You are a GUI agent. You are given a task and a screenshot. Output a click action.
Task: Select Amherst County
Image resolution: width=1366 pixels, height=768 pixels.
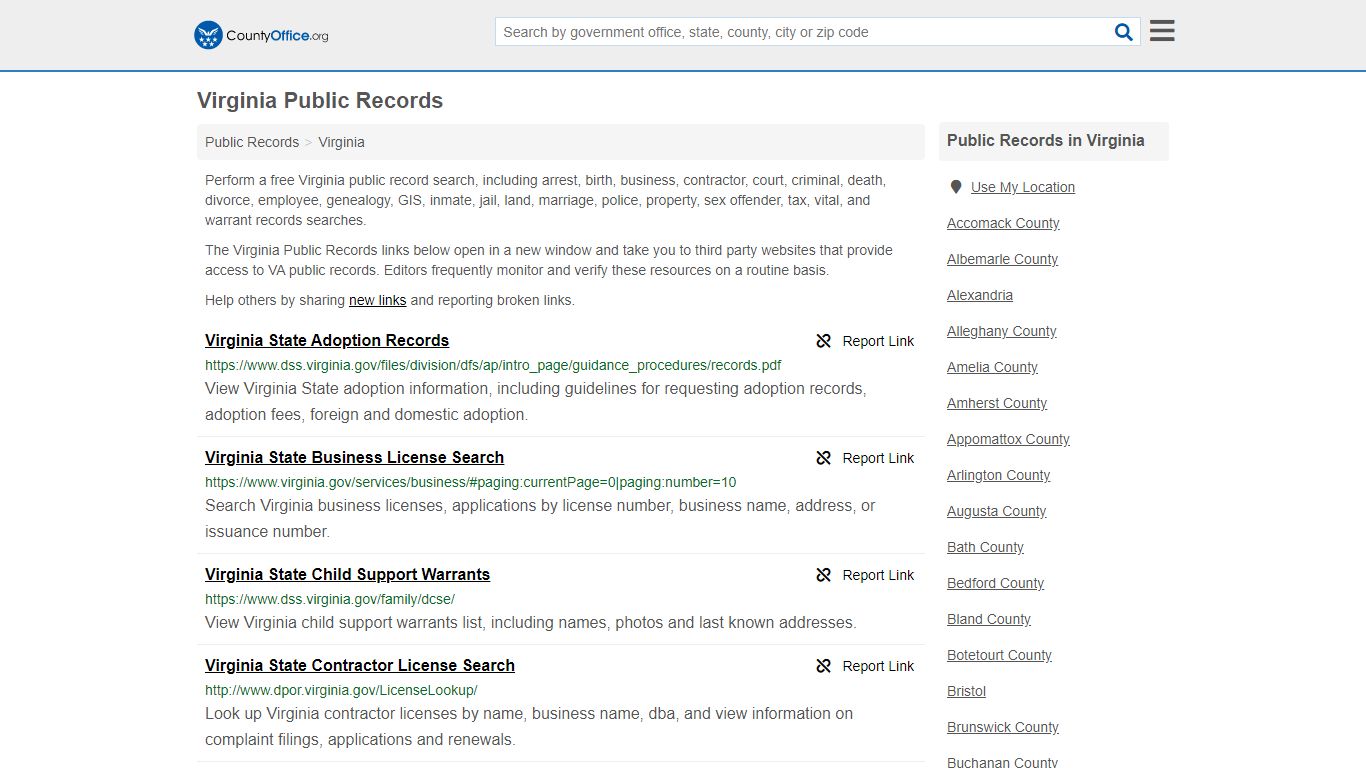[x=997, y=403]
